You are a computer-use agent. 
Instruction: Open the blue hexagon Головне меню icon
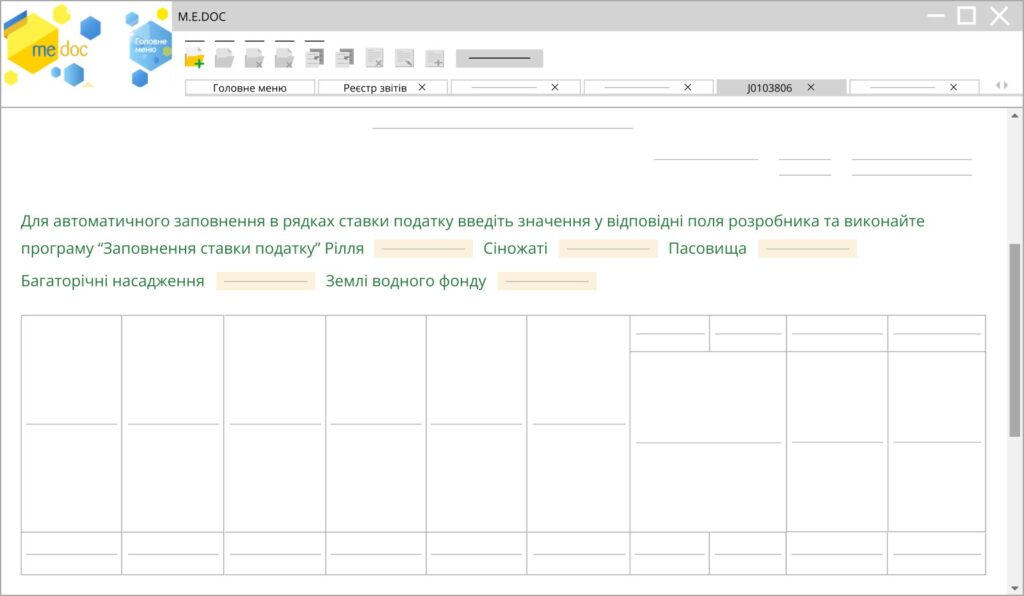pyautogui.click(x=149, y=46)
